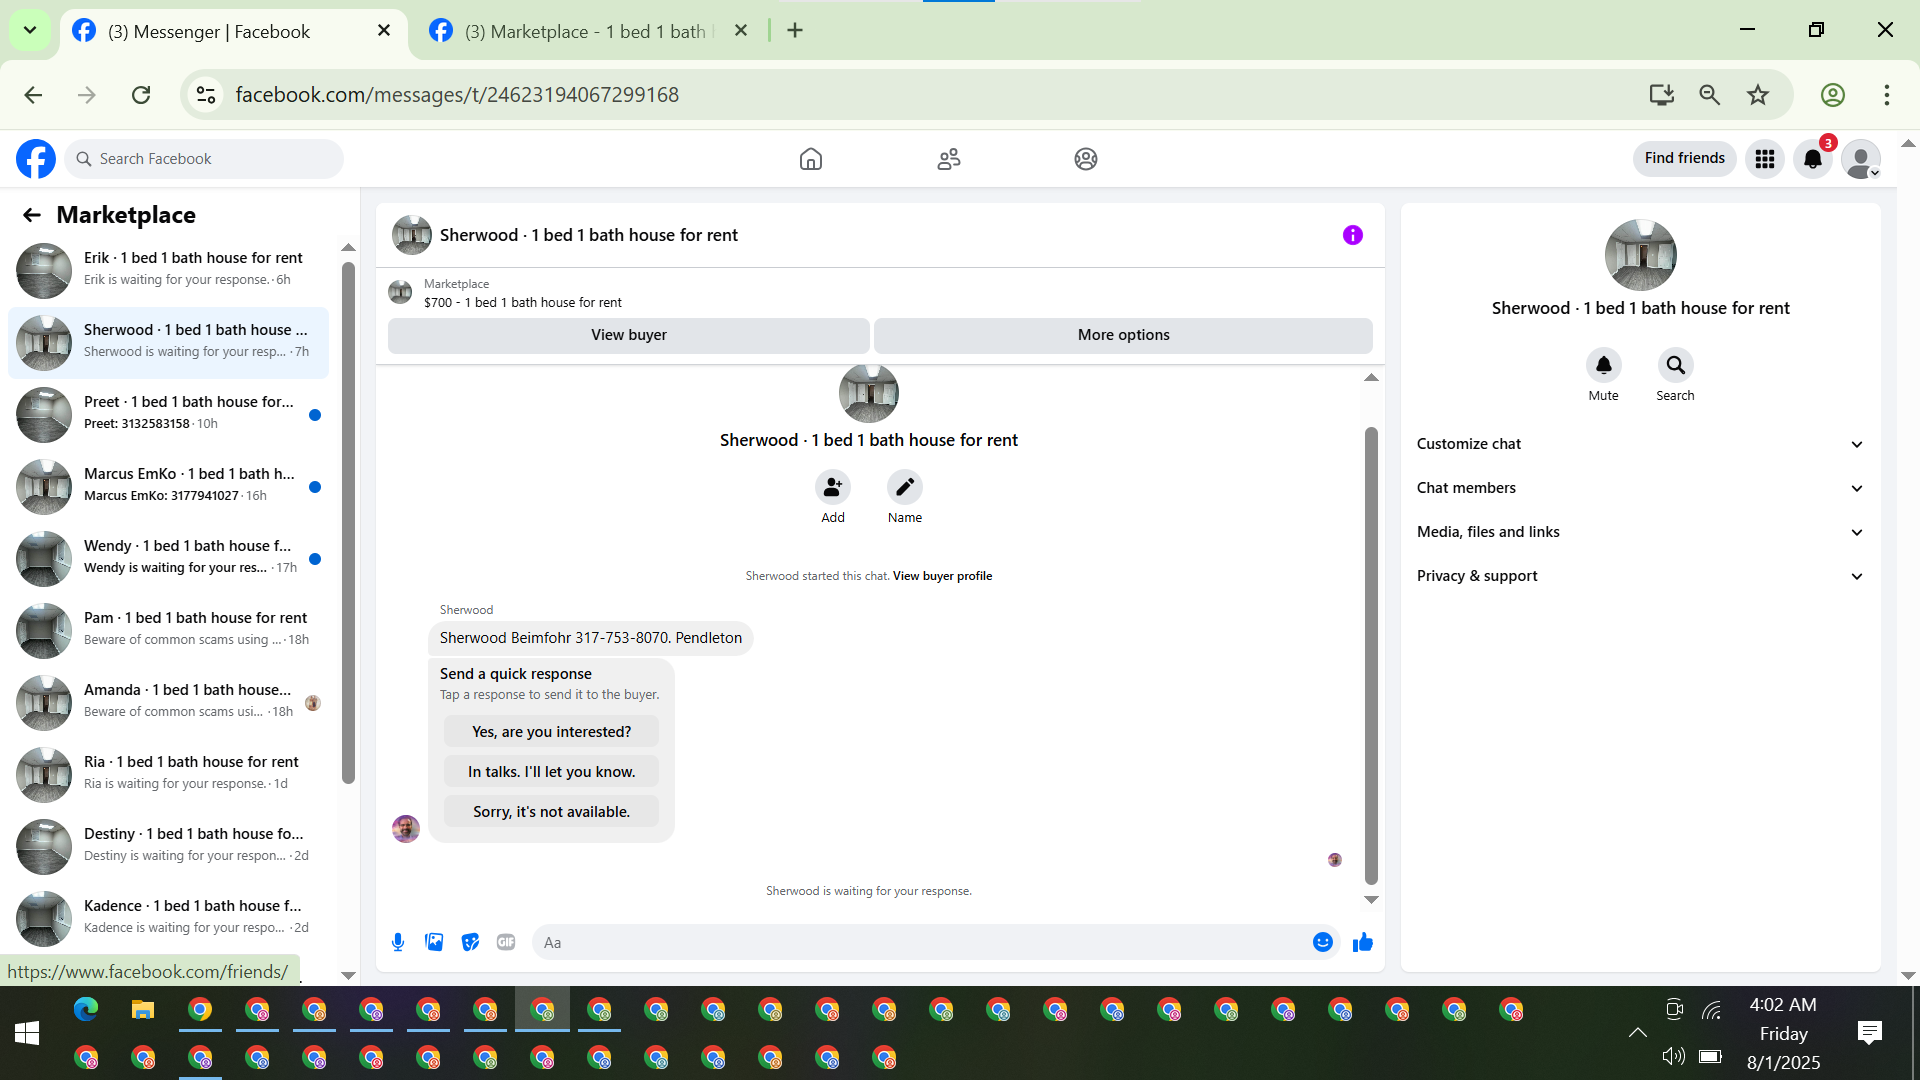This screenshot has width=1920, height=1080.
Task: Click Add people icon in chat
Action: (x=832, y=487)
